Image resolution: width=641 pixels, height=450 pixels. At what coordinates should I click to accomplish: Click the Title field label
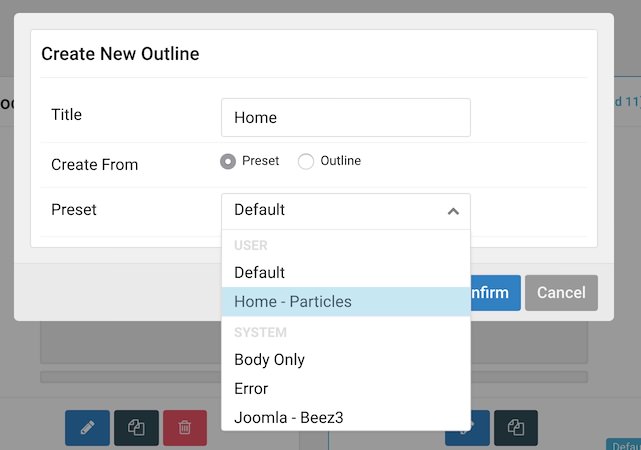pyautogui.click(x=67, y=115)
